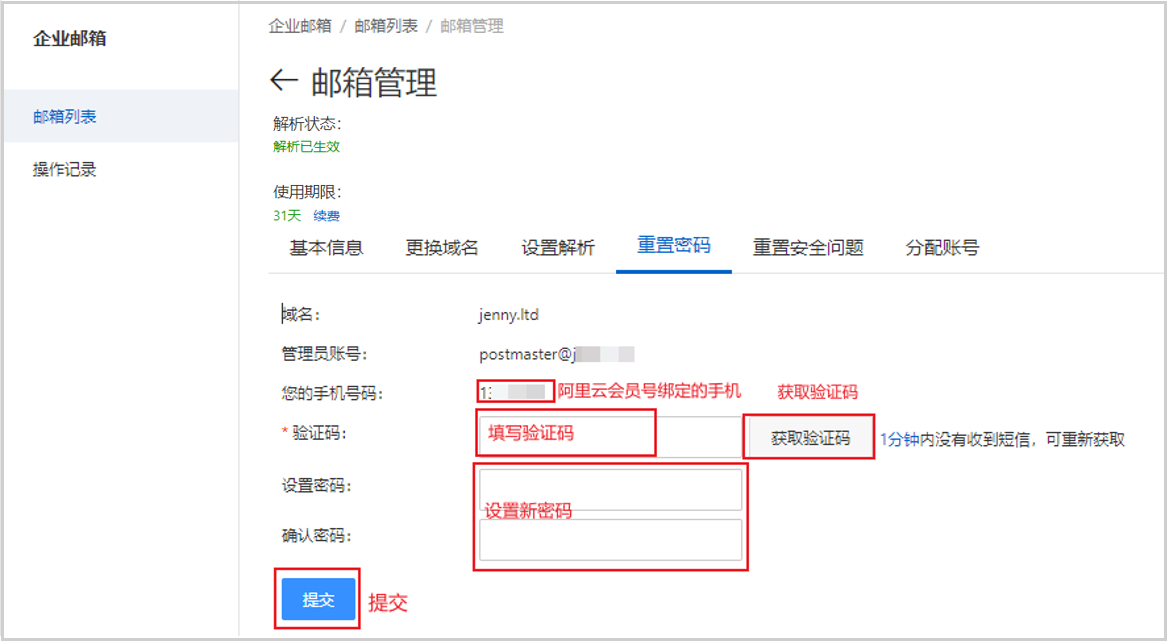Click the 企业邮箱 sidebar title
The height and width of the screenshot is (642, 1168).
pyautogui.click(x=70, y=39)
